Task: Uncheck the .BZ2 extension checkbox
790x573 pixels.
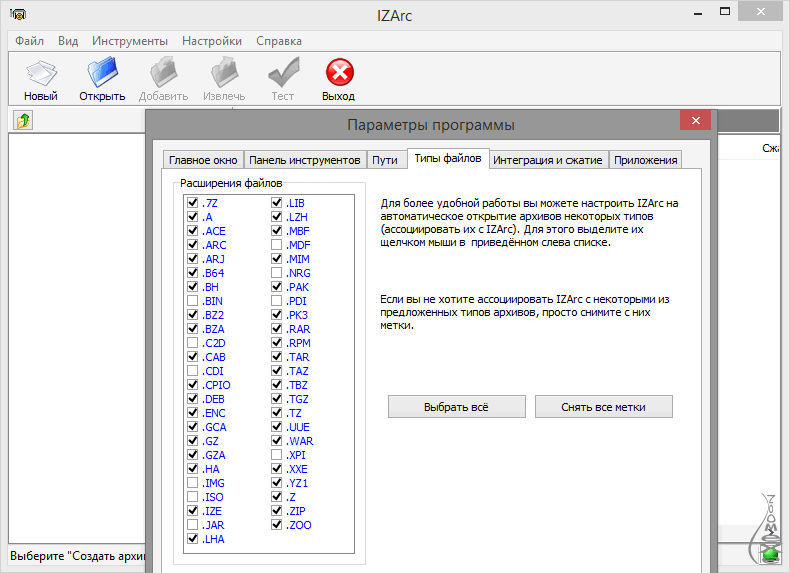Action: point(192,315)
